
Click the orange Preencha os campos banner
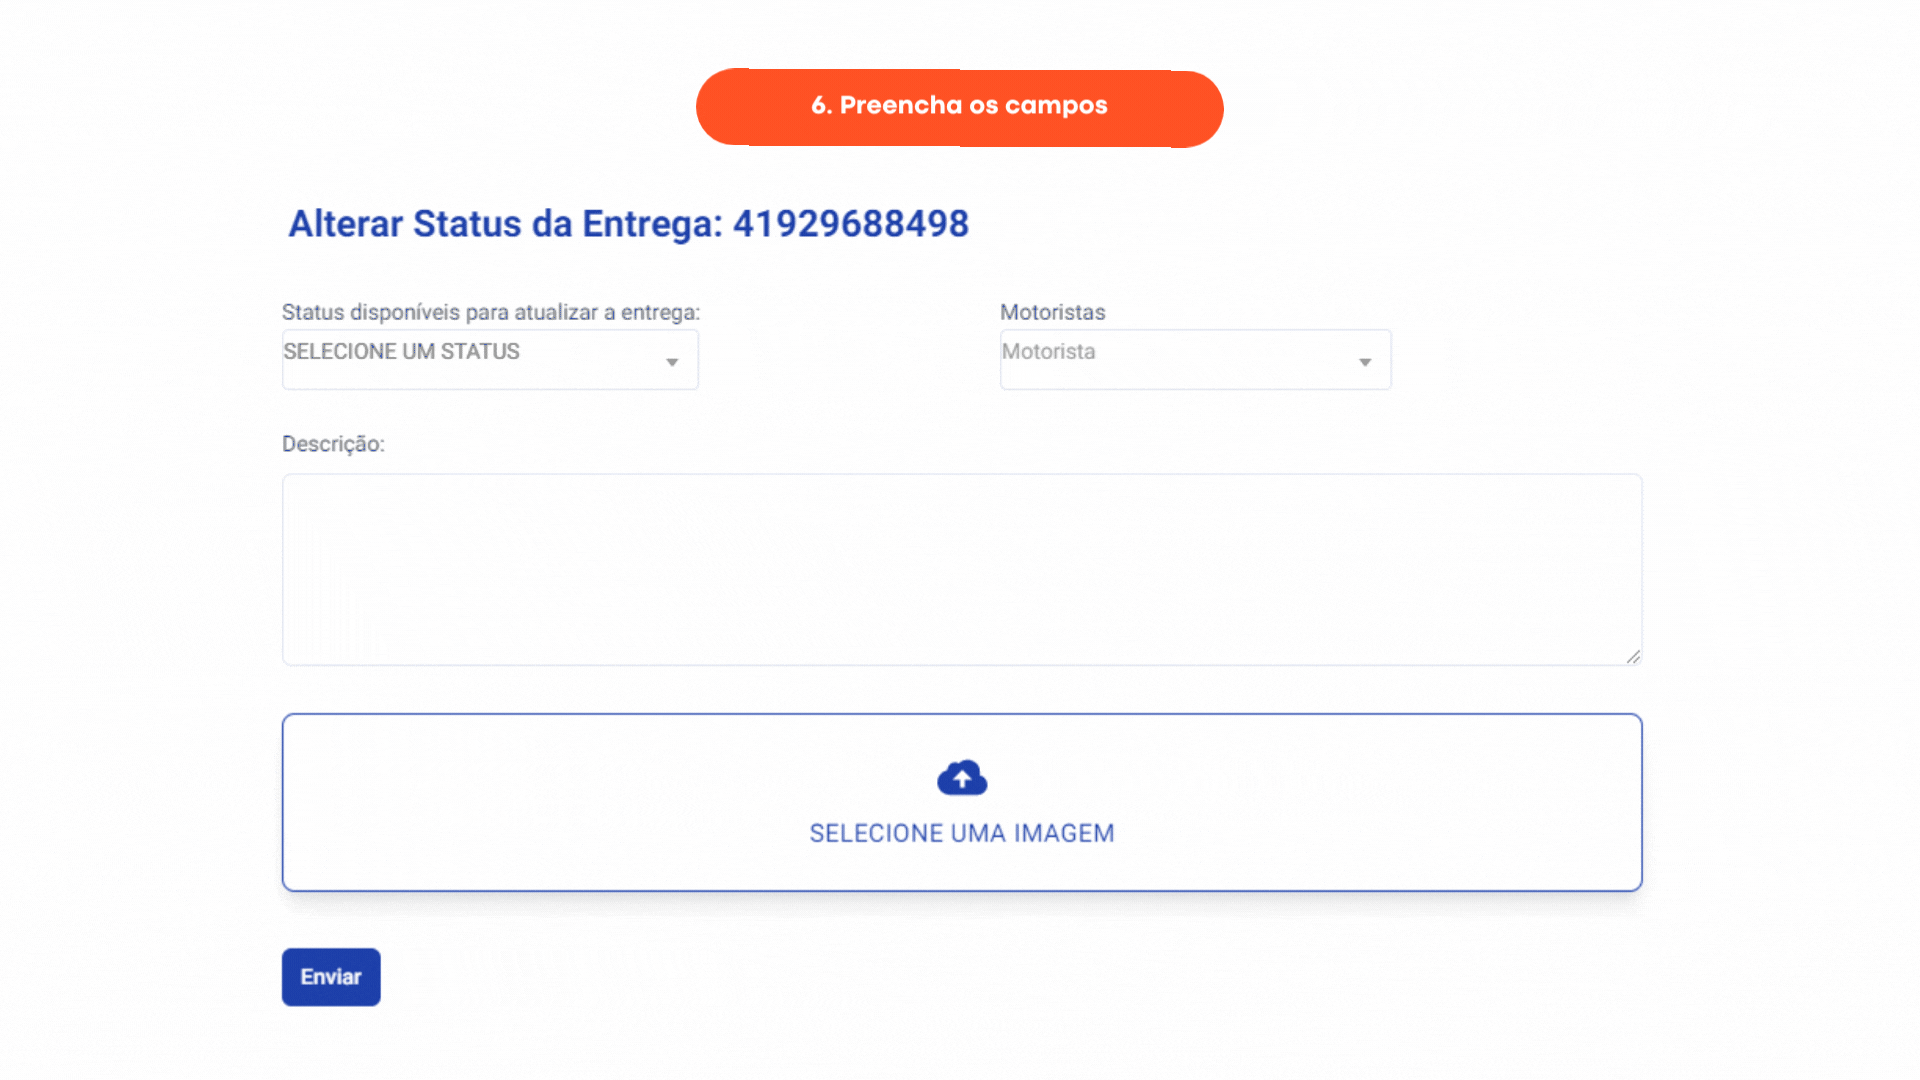960,108
